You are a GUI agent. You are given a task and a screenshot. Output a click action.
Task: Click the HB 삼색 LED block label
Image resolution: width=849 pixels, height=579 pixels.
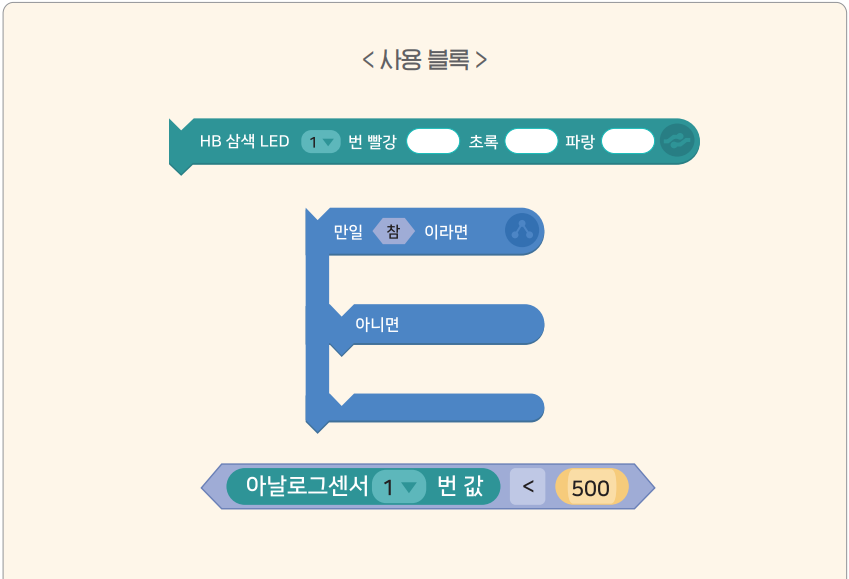click(244, 142)
